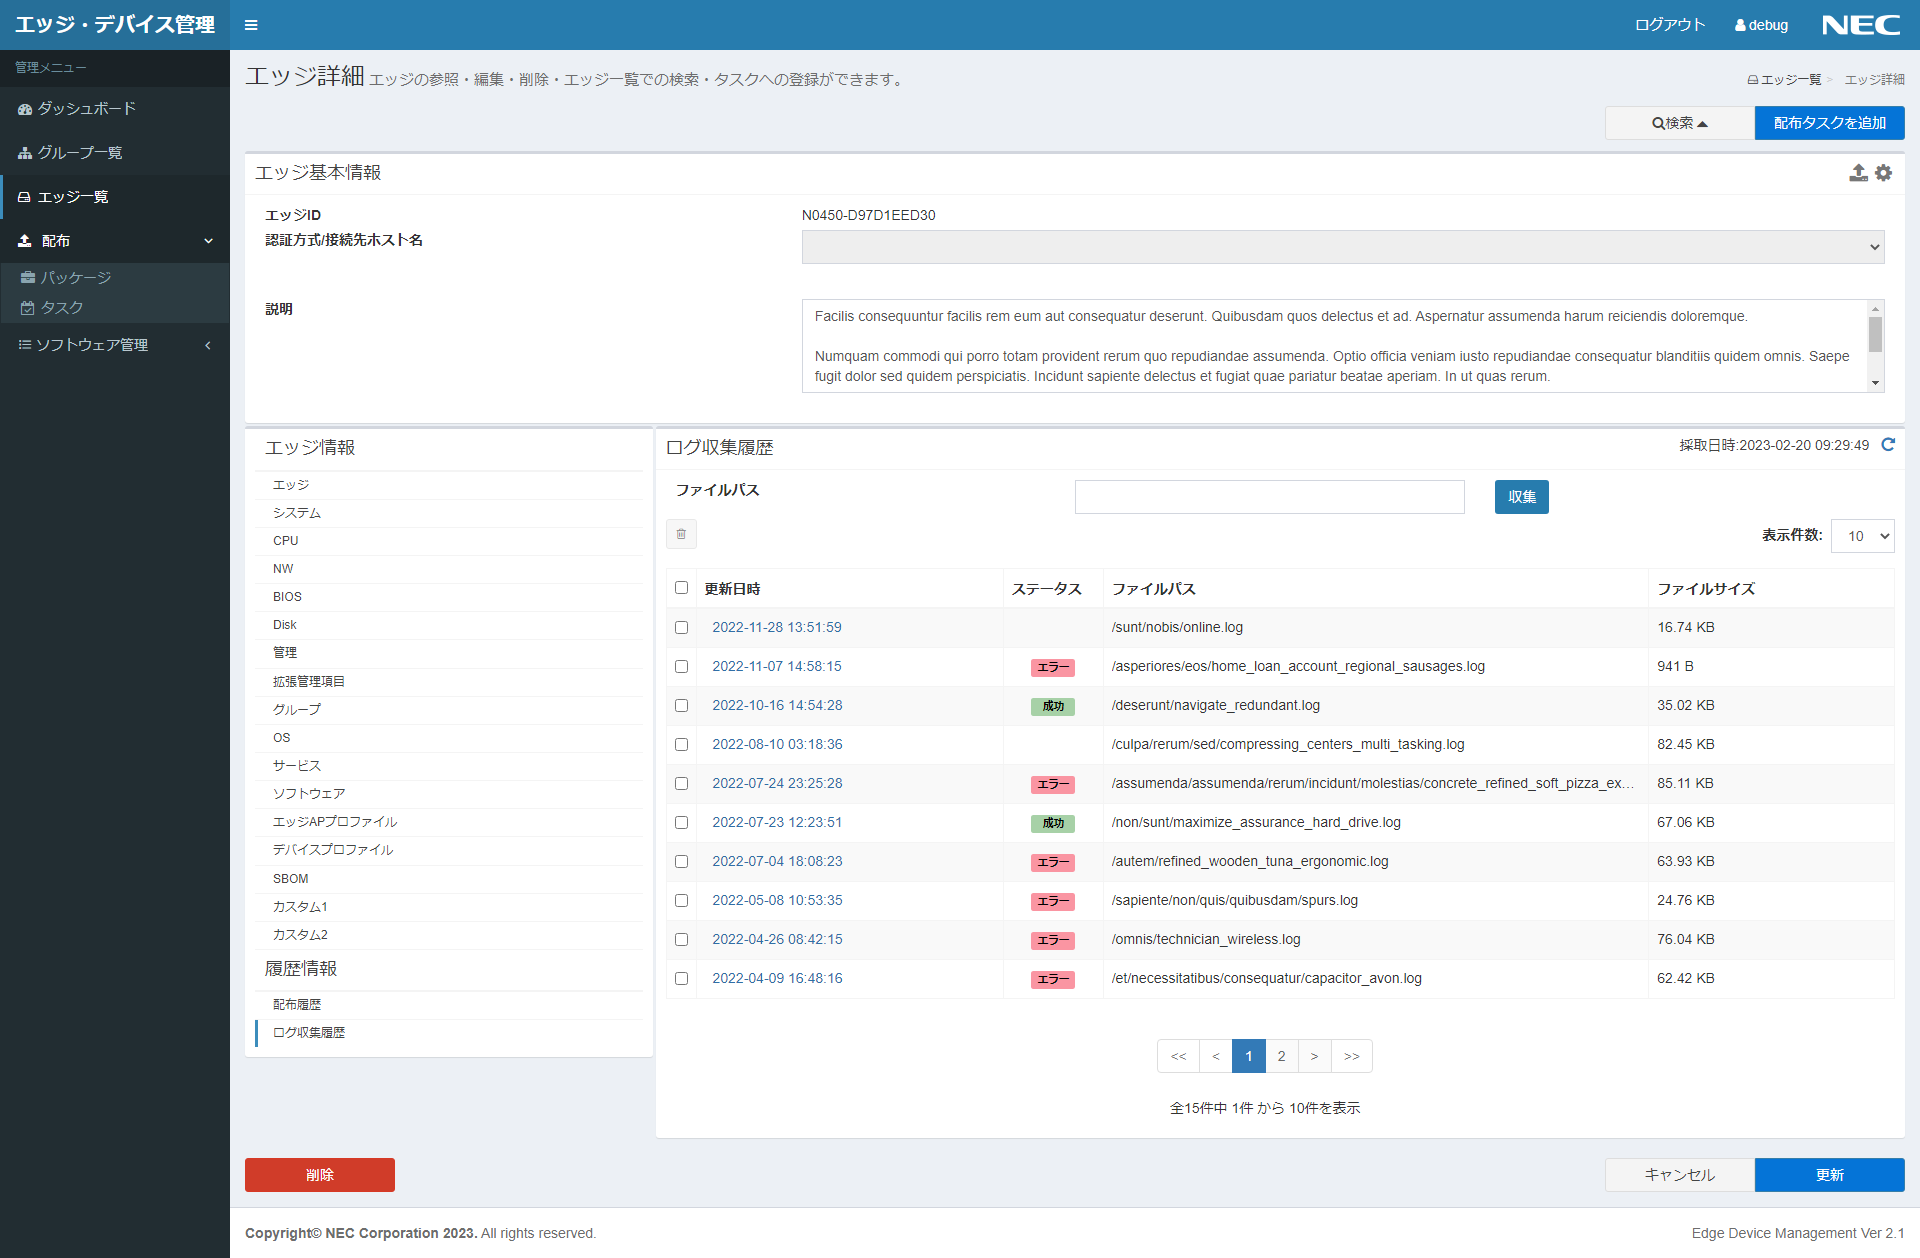This screenshot has height=1258, width=1920.
Task: Click the 配布タスクを追加 button
Action: tap(1829, 123)
